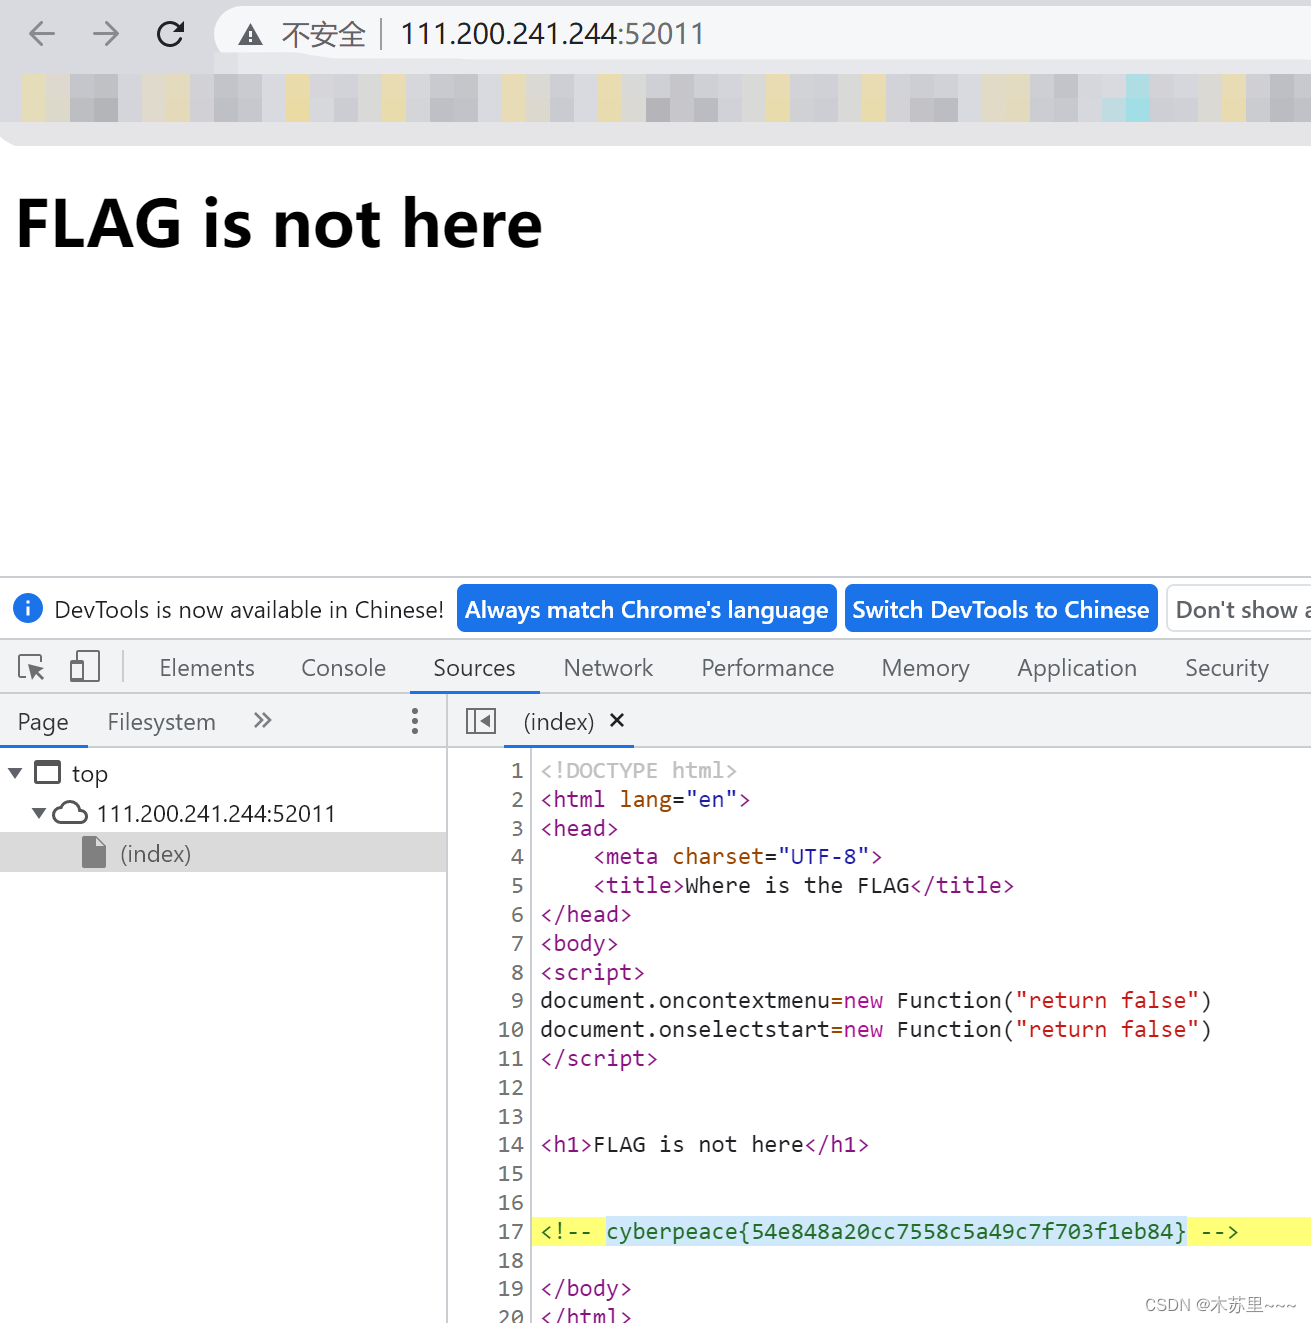Click the meta charset UTF-8 code line
Viewport: 1311px width, 1323px height.
[738, 857]
